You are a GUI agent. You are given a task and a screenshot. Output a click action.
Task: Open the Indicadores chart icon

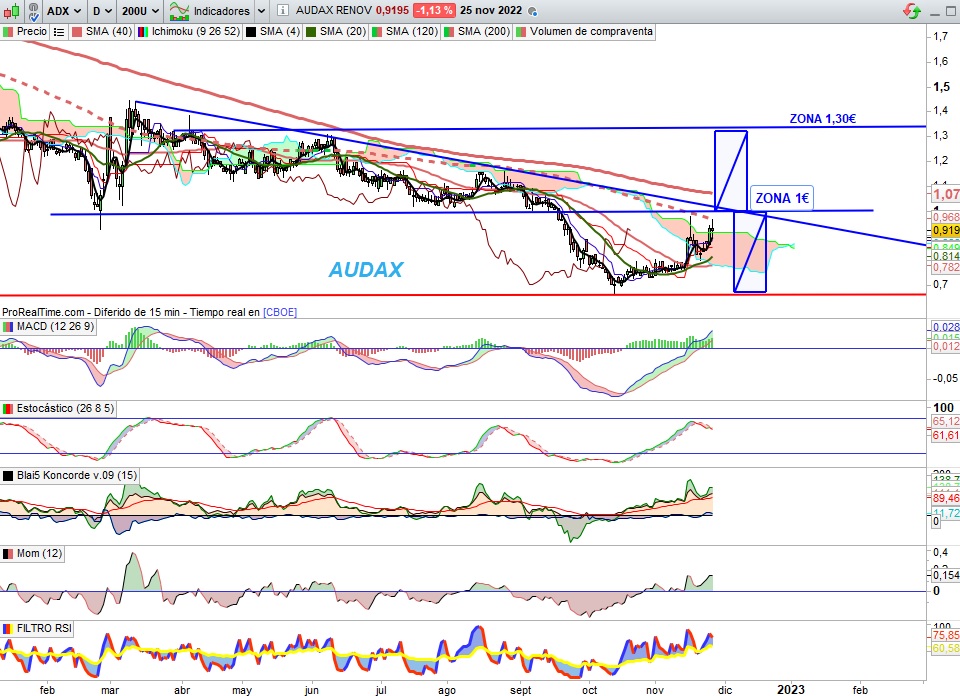[180, 12]
